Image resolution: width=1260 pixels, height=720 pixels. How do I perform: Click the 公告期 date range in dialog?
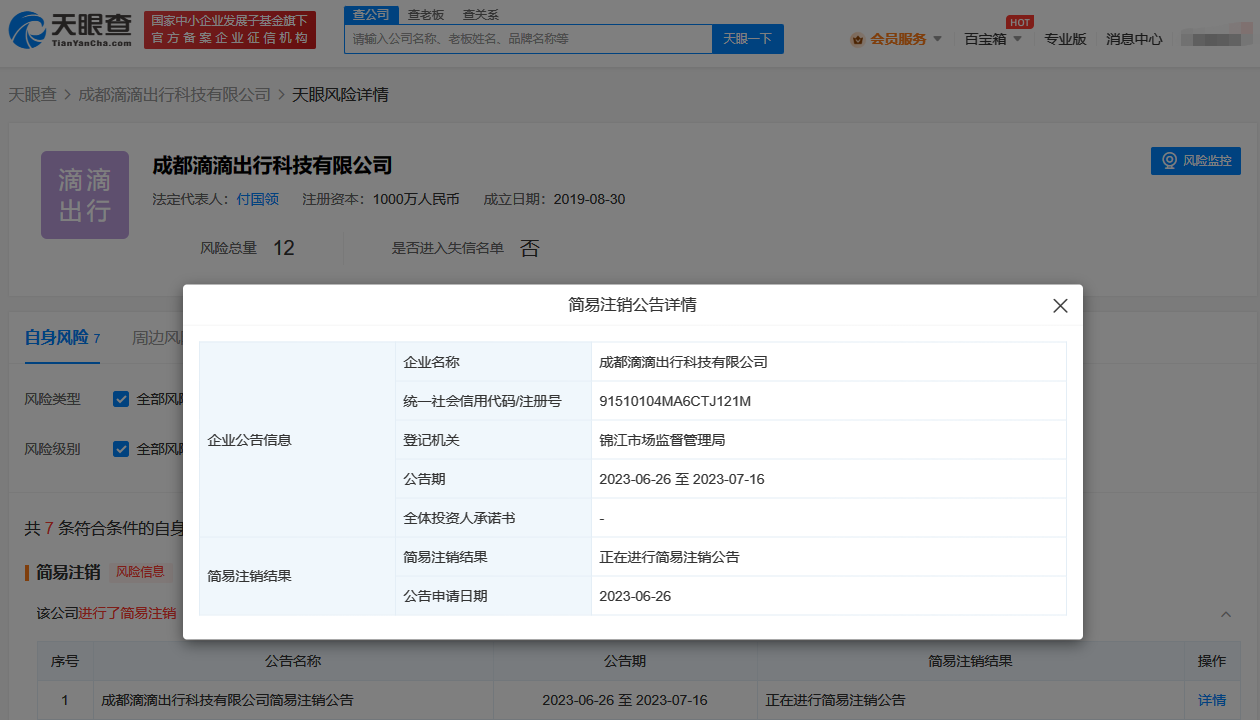coord(682,479)
